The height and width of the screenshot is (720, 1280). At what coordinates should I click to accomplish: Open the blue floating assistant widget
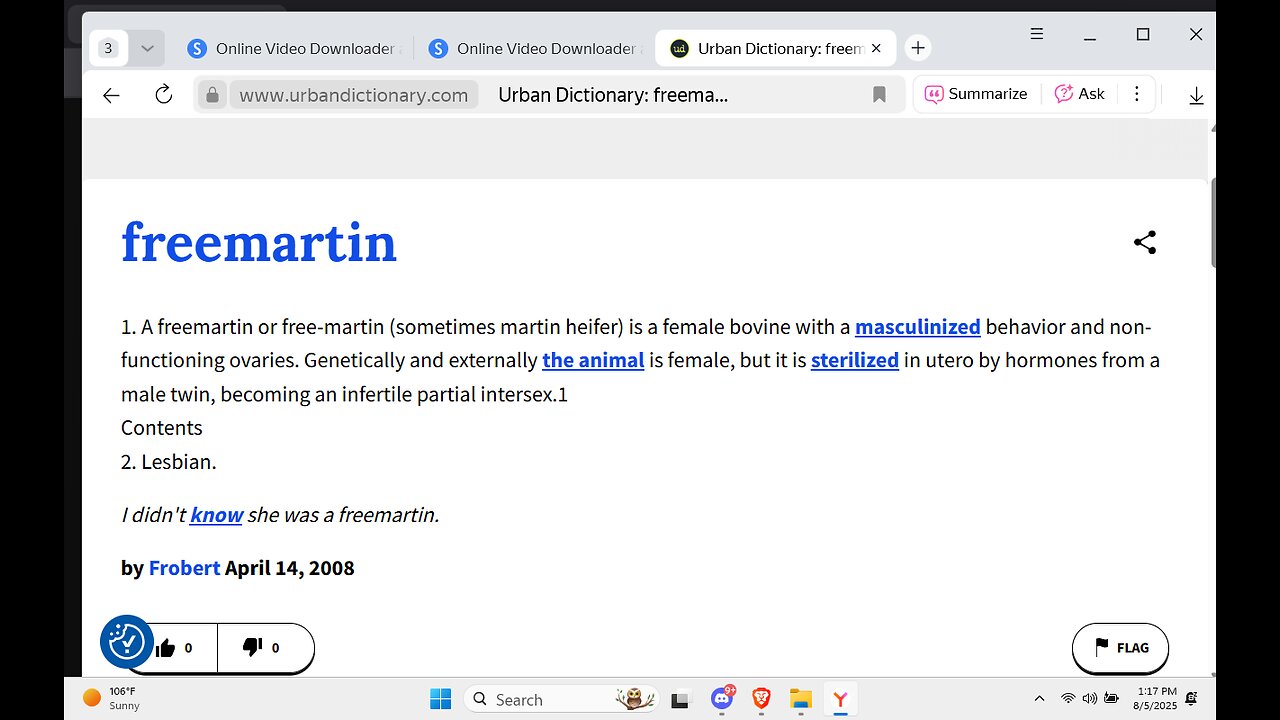point(126,641)
